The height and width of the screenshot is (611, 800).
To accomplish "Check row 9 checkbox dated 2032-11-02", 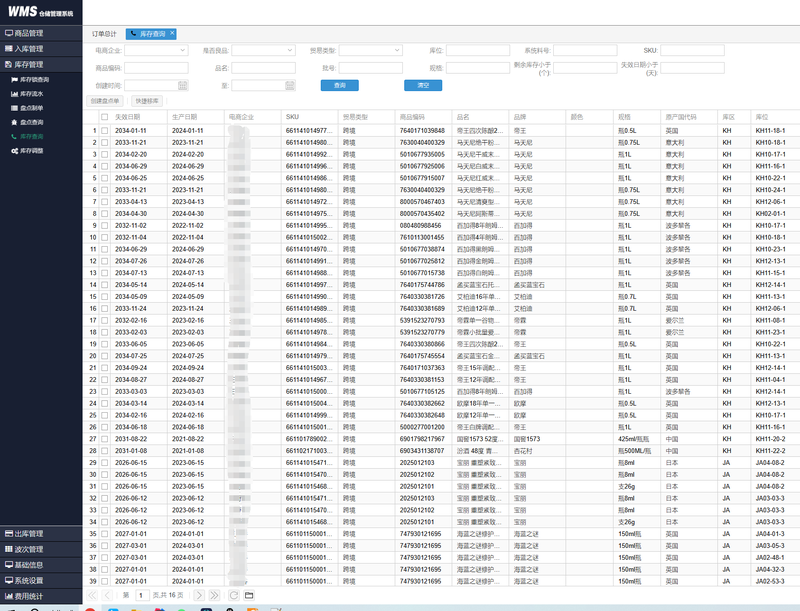I will 105,225.
